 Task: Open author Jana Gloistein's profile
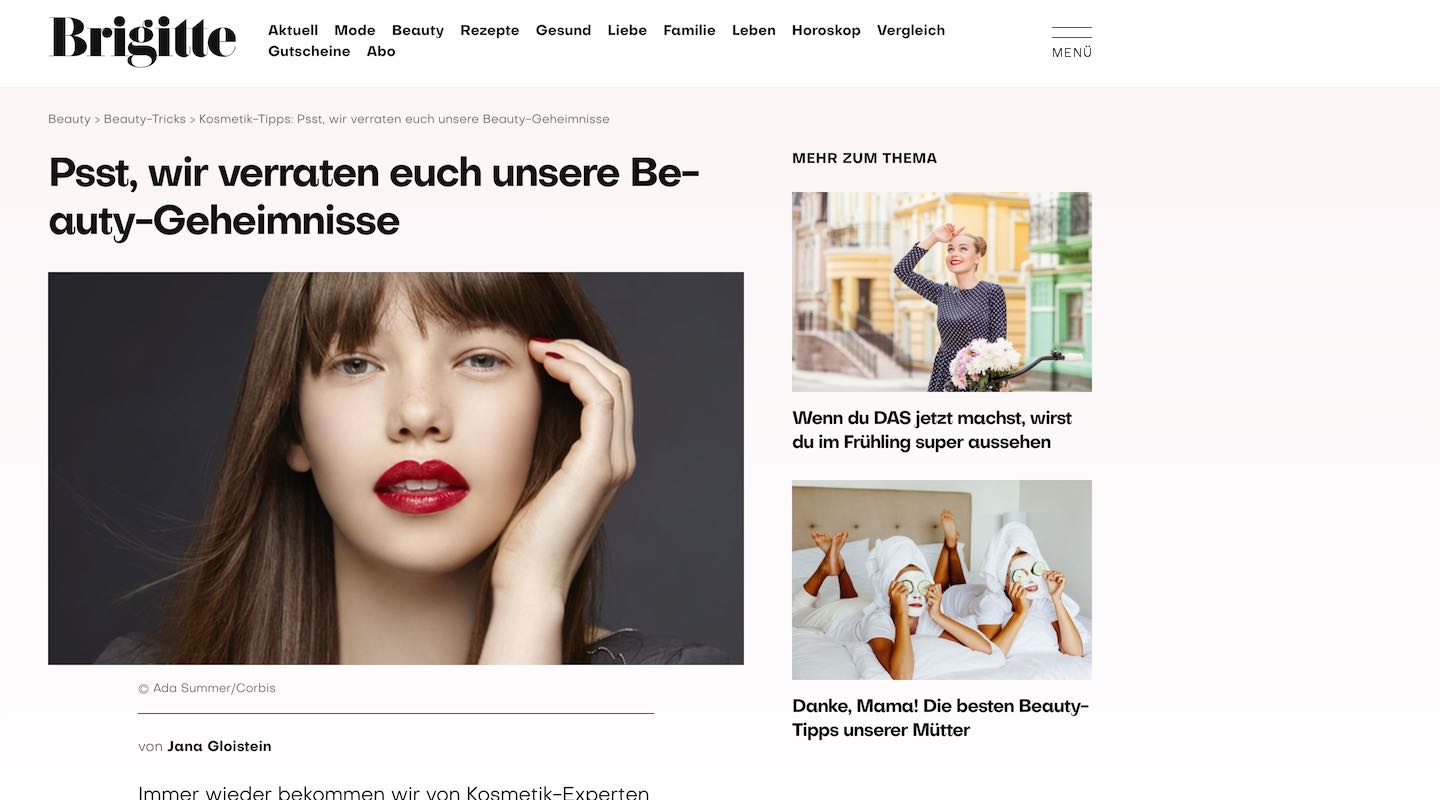pos(219,746)
